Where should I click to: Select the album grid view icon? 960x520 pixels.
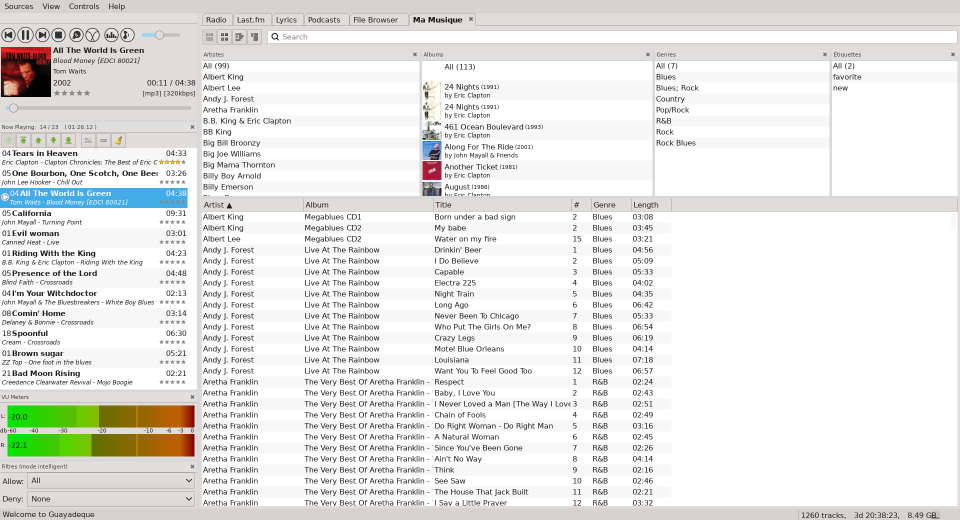point(225,37)
